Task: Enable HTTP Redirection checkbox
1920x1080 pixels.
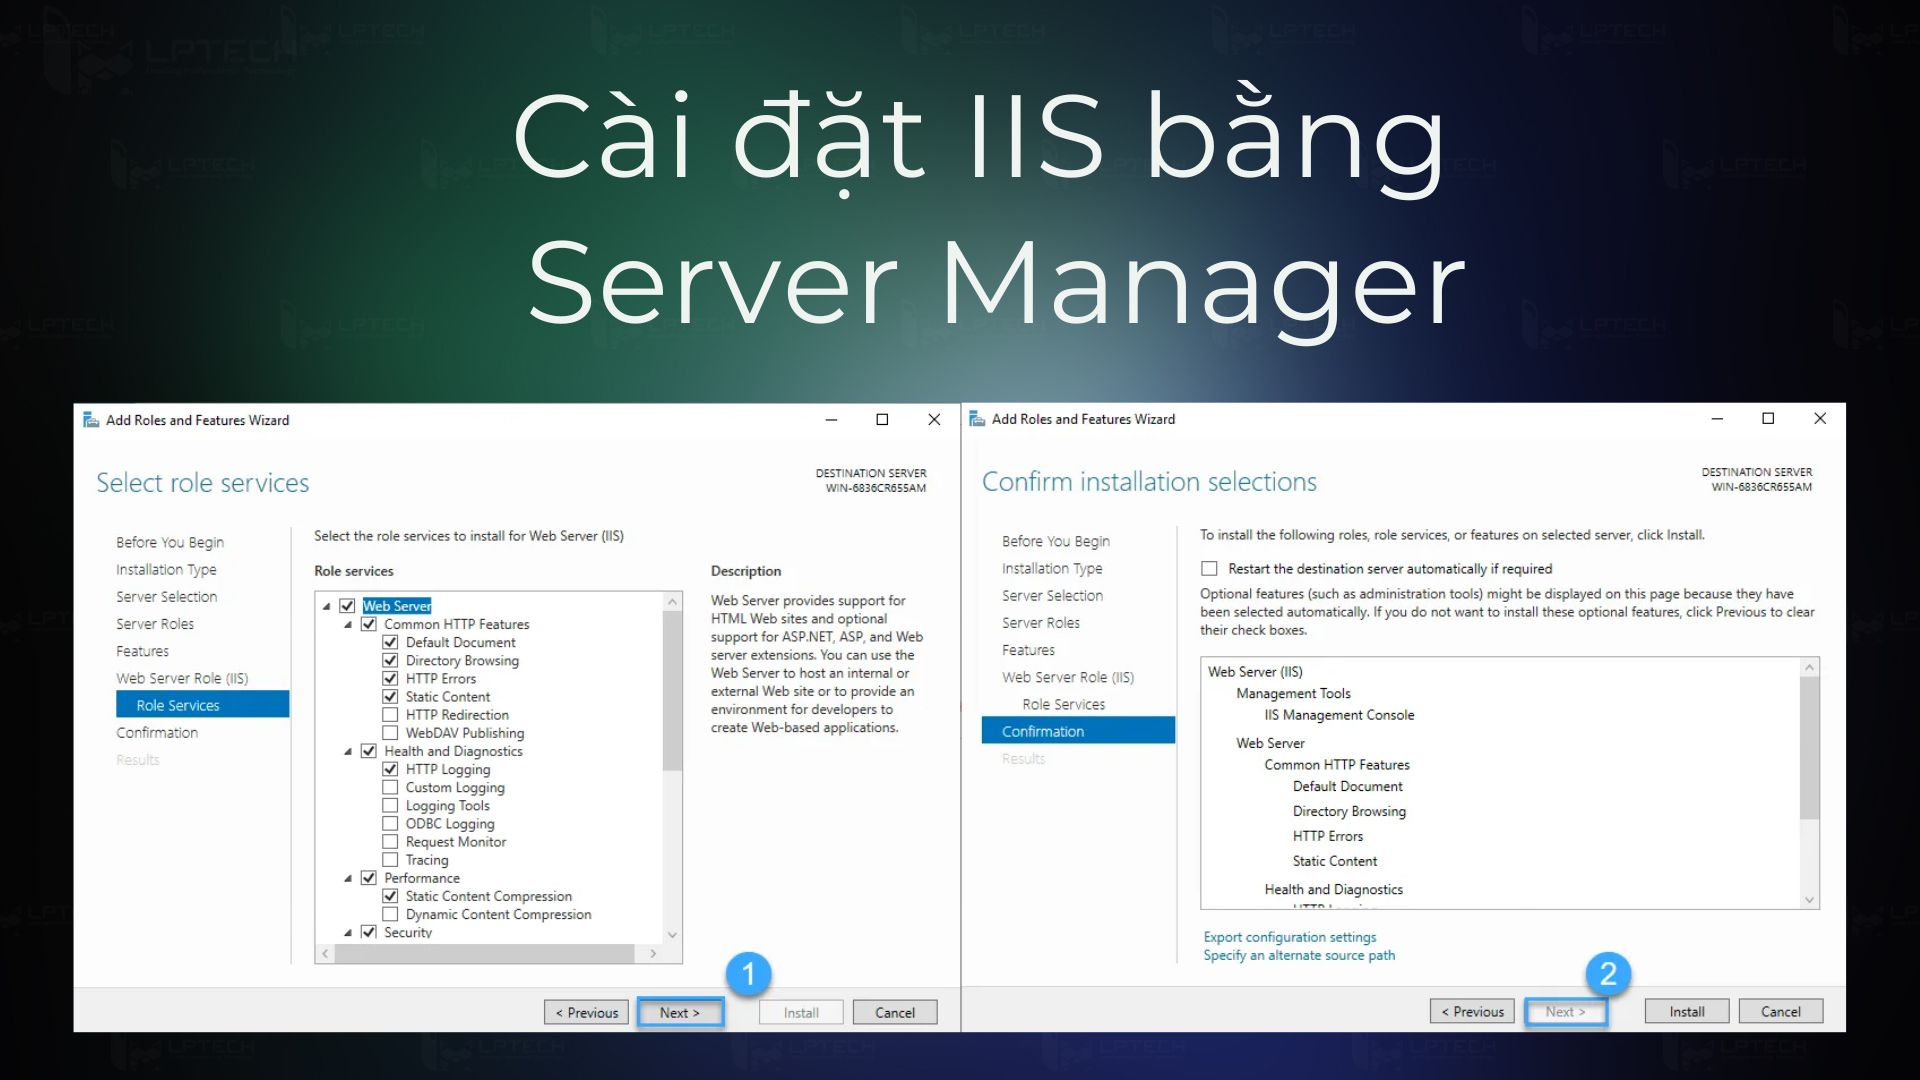Action: [391, 715]
